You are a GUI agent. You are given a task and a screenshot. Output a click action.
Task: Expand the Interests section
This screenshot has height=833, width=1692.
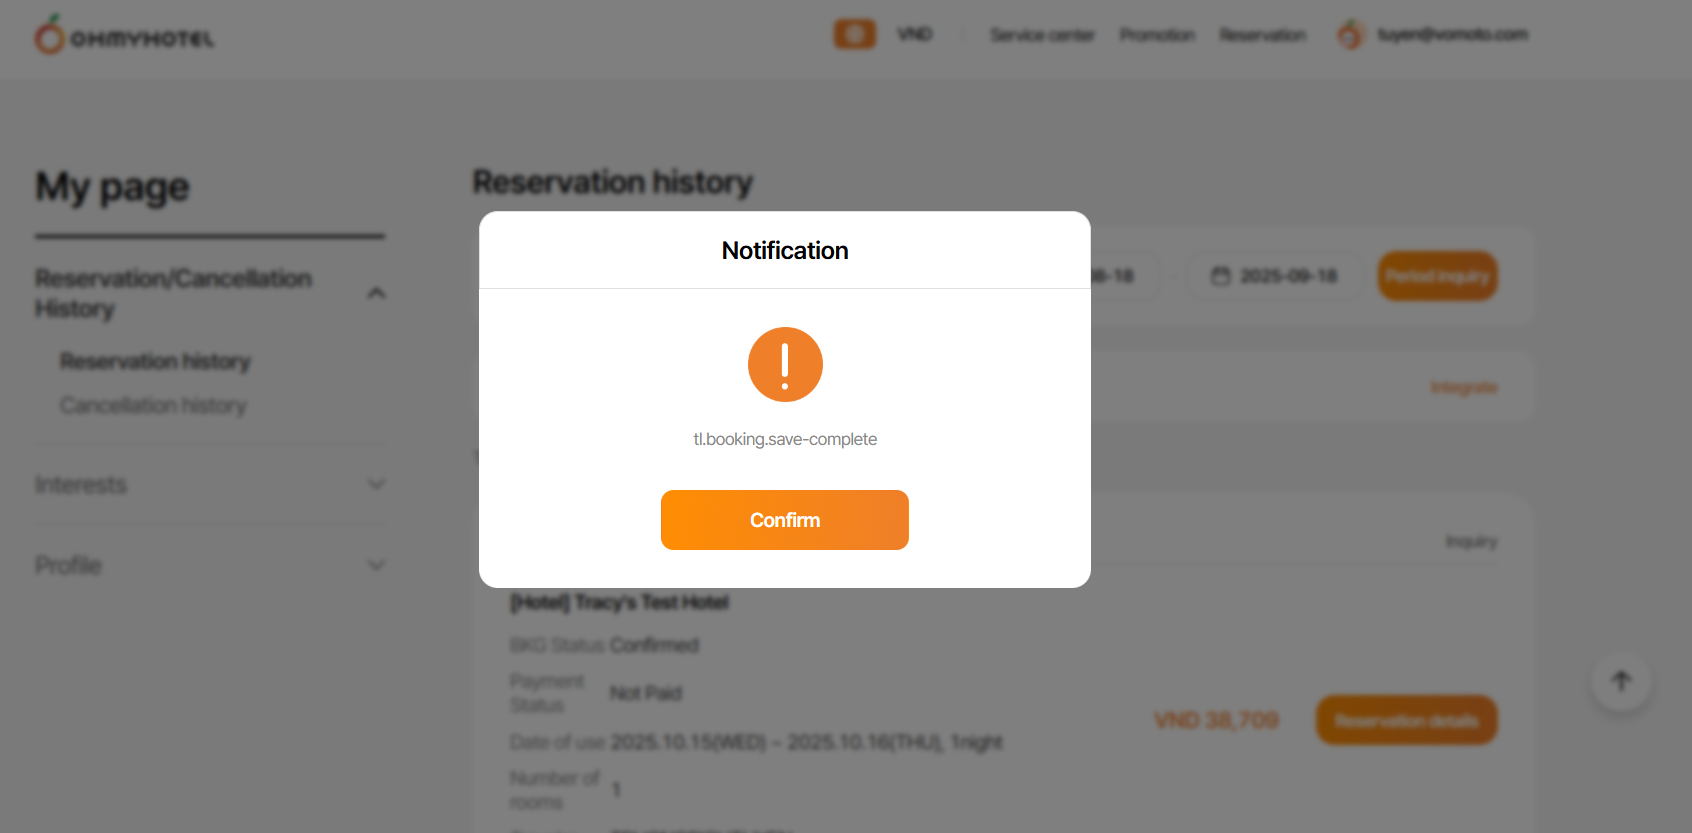coord(376,485)
